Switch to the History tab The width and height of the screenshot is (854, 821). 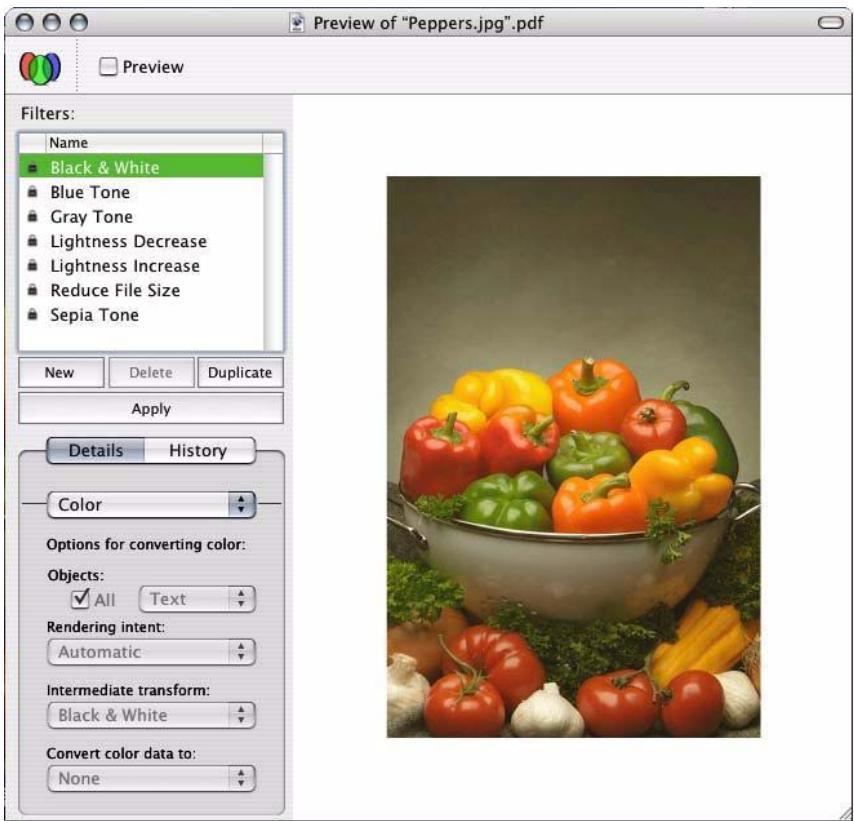click(198, 451)
